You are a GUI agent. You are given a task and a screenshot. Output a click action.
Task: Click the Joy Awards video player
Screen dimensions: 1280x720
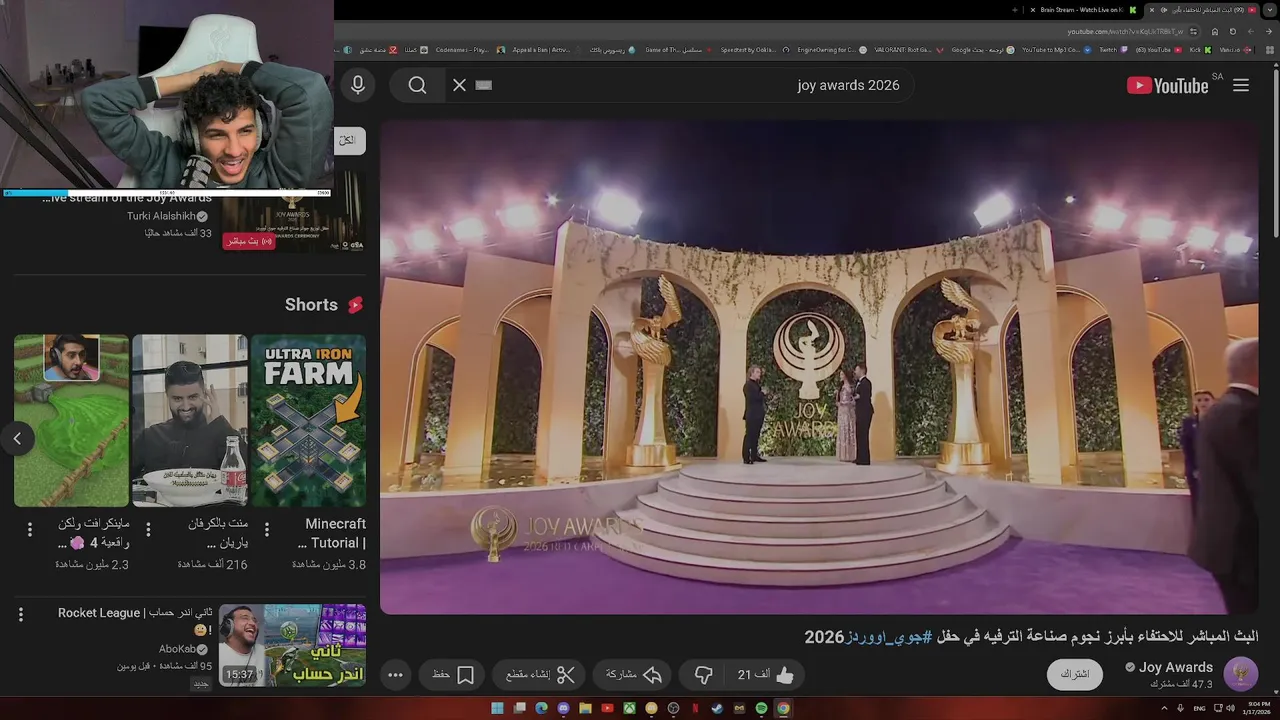(819, 367)
